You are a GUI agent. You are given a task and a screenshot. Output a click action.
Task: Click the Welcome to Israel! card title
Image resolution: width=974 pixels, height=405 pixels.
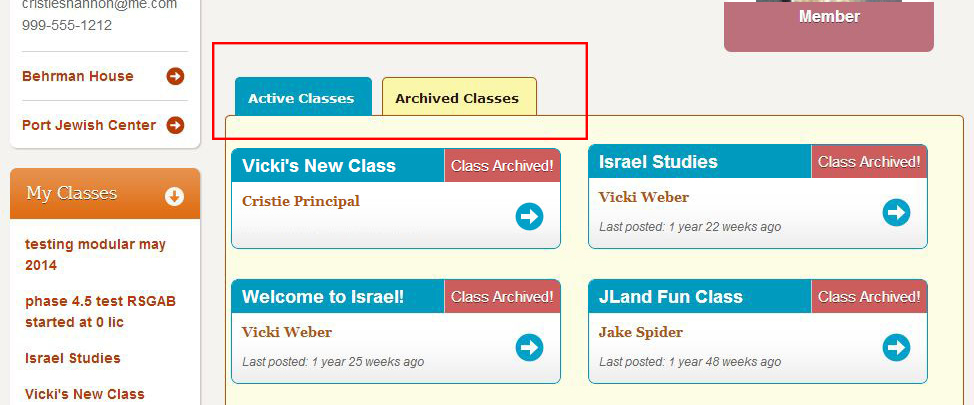click(323, 297)
